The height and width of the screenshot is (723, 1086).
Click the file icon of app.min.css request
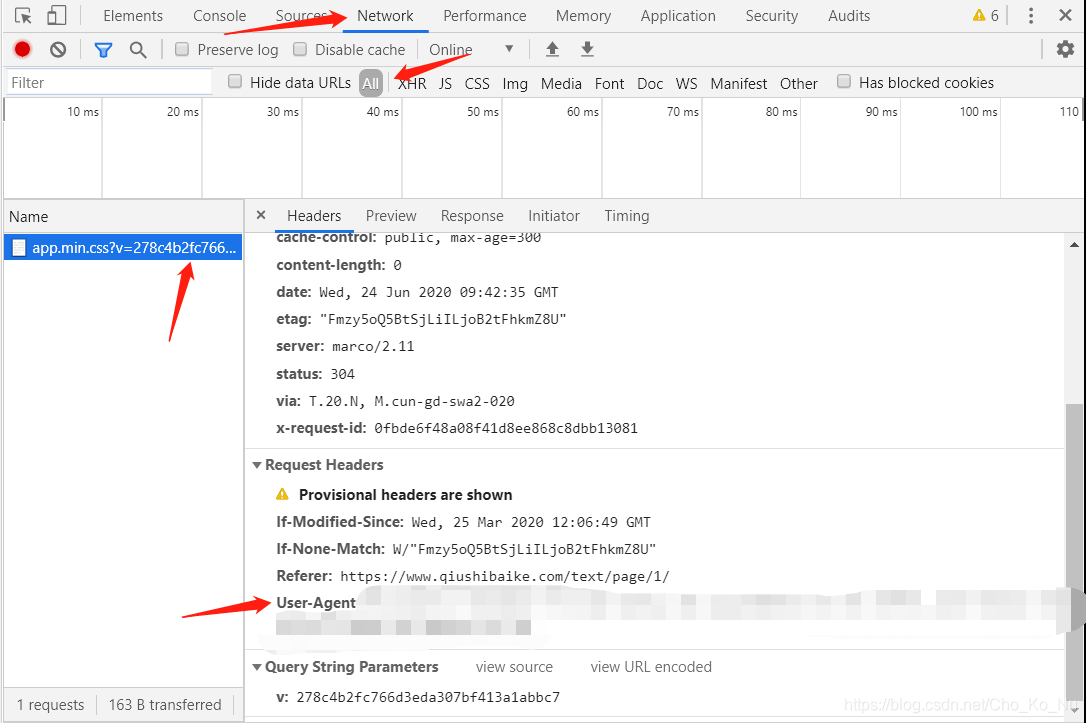click(19, 248)
